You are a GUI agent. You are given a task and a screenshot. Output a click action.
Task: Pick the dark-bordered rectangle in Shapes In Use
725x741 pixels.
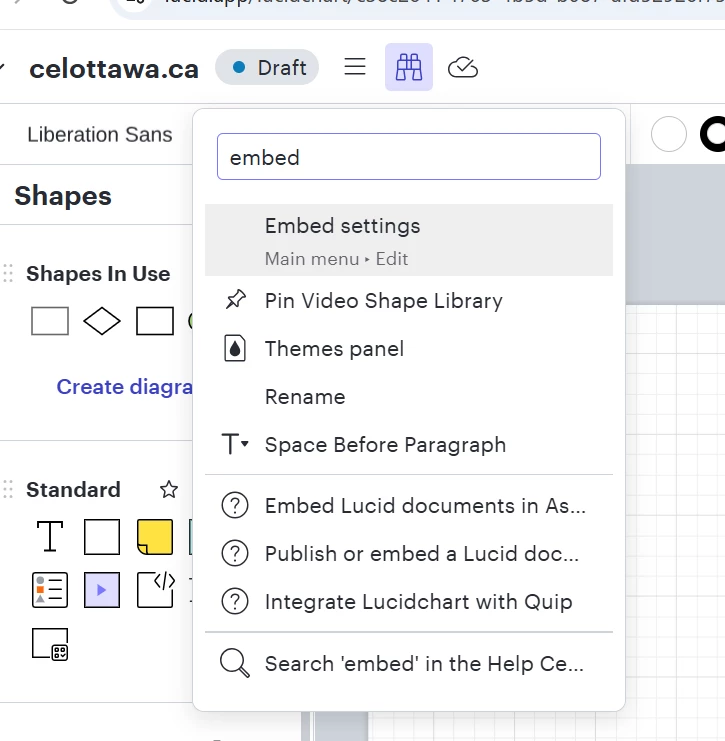click(155, 321)
